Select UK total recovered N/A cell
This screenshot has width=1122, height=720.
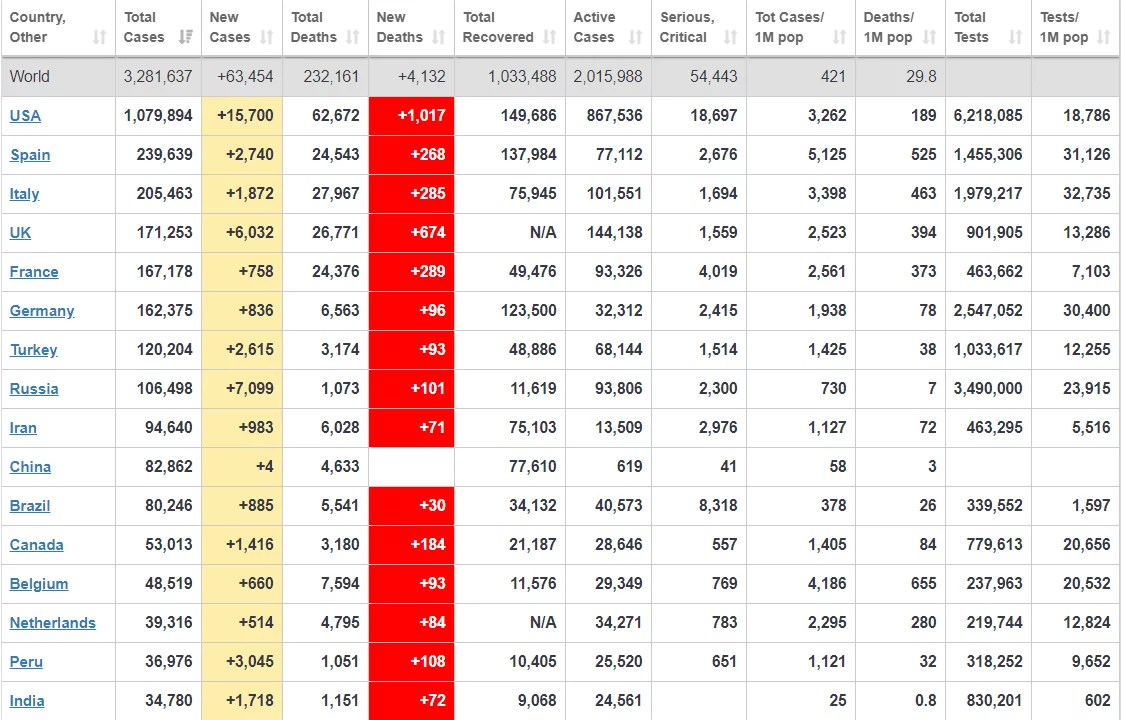[x=510, y=233]
